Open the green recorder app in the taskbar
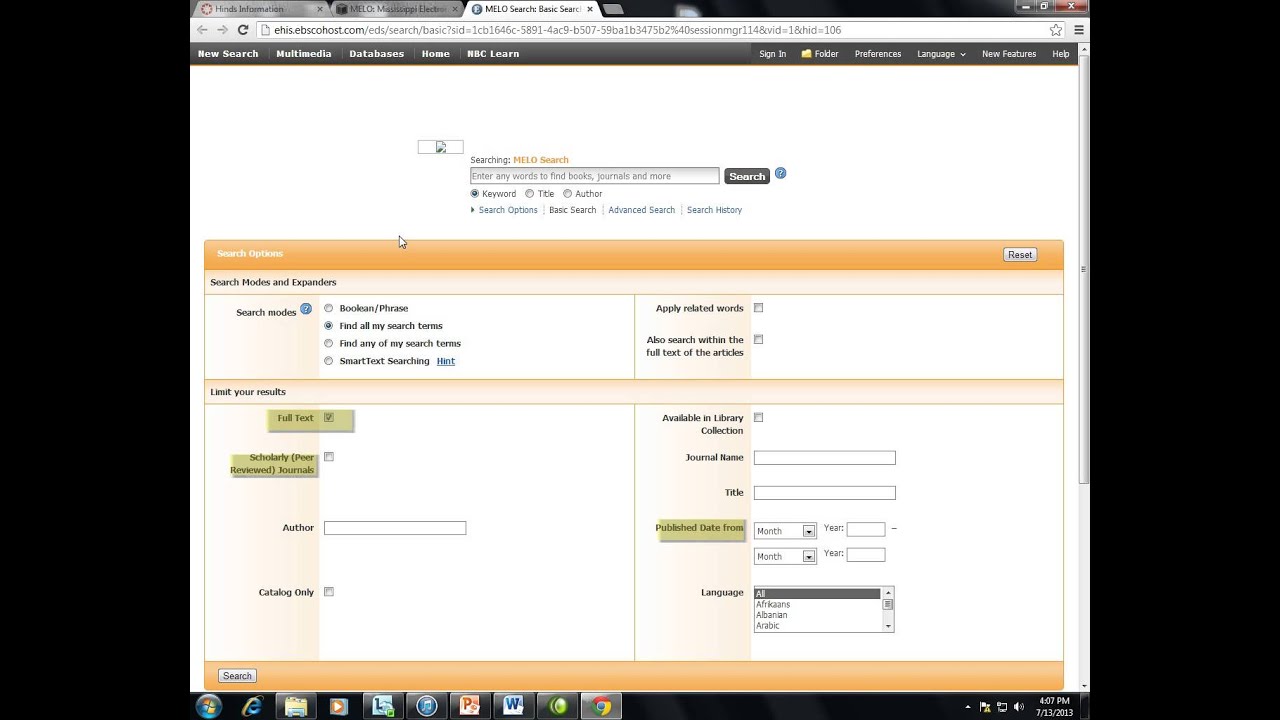The height and width of the screenshot is (720, 1280). (558, 706)
